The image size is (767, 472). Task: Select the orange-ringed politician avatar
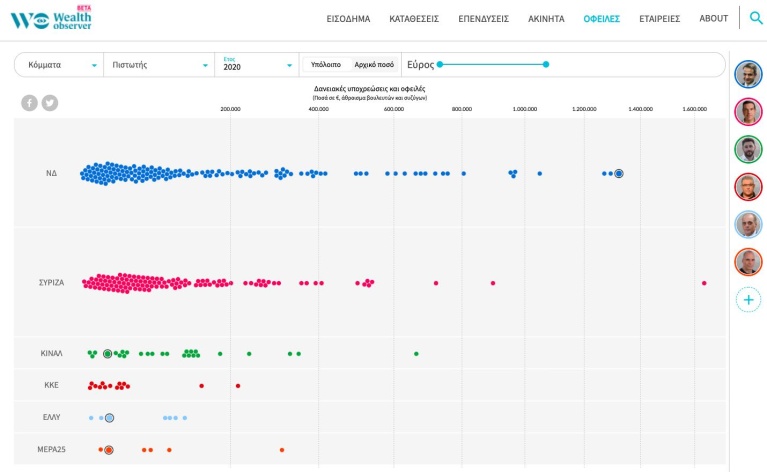tap(748, 262)
